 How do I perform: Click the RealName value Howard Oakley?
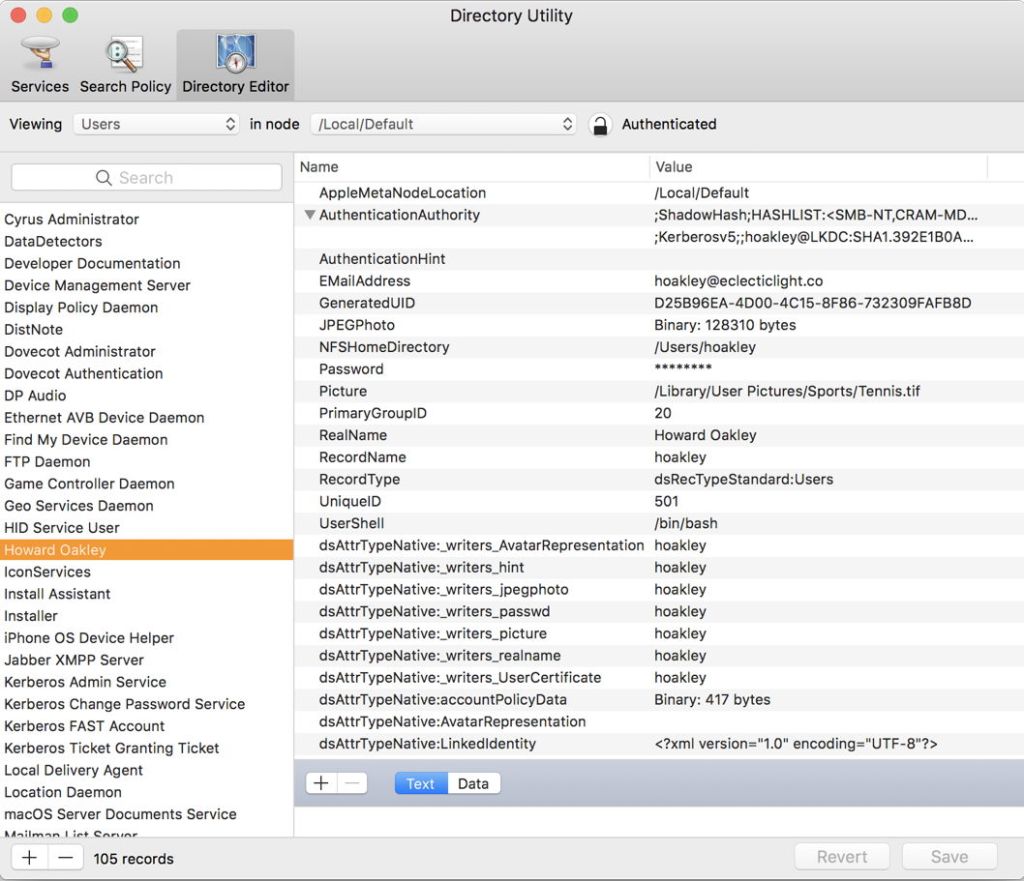coord(705,436)
